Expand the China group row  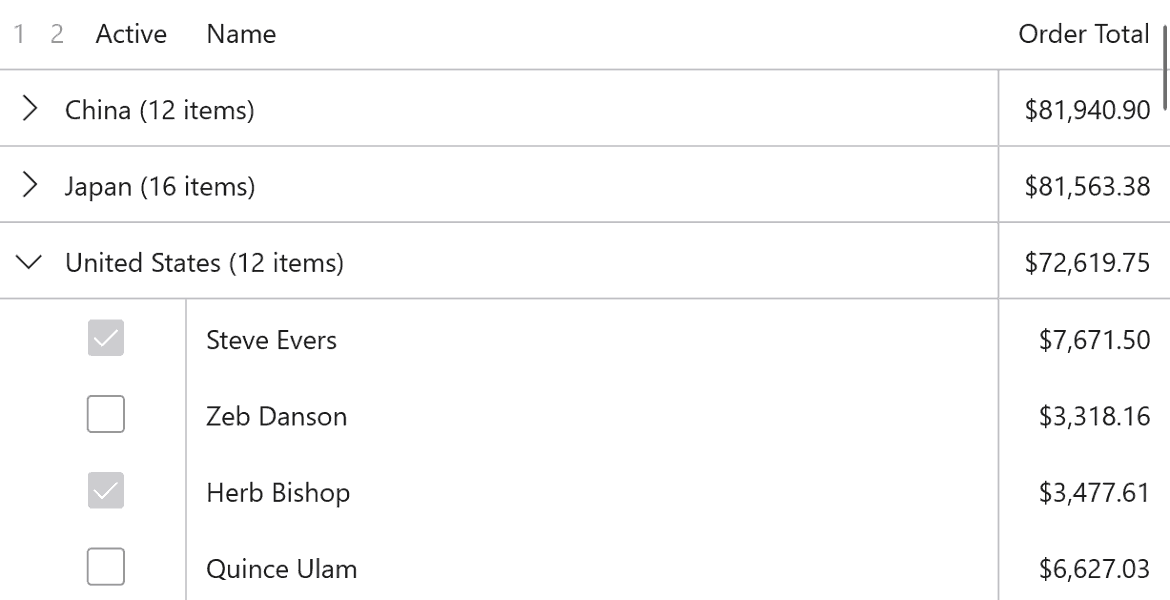pos(31,109)
